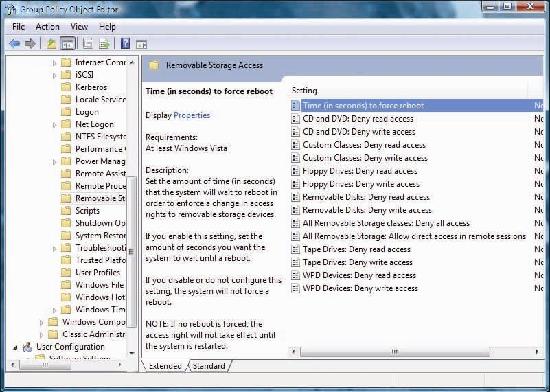Click the policy icon for CD and DVD: Deny read access
The image size is (550, 392).
[295, 119]
